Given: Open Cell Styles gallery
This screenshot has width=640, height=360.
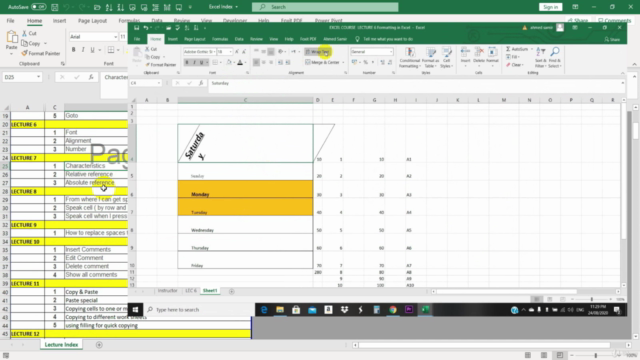Looking at the screenshot, I should [447, 58].
